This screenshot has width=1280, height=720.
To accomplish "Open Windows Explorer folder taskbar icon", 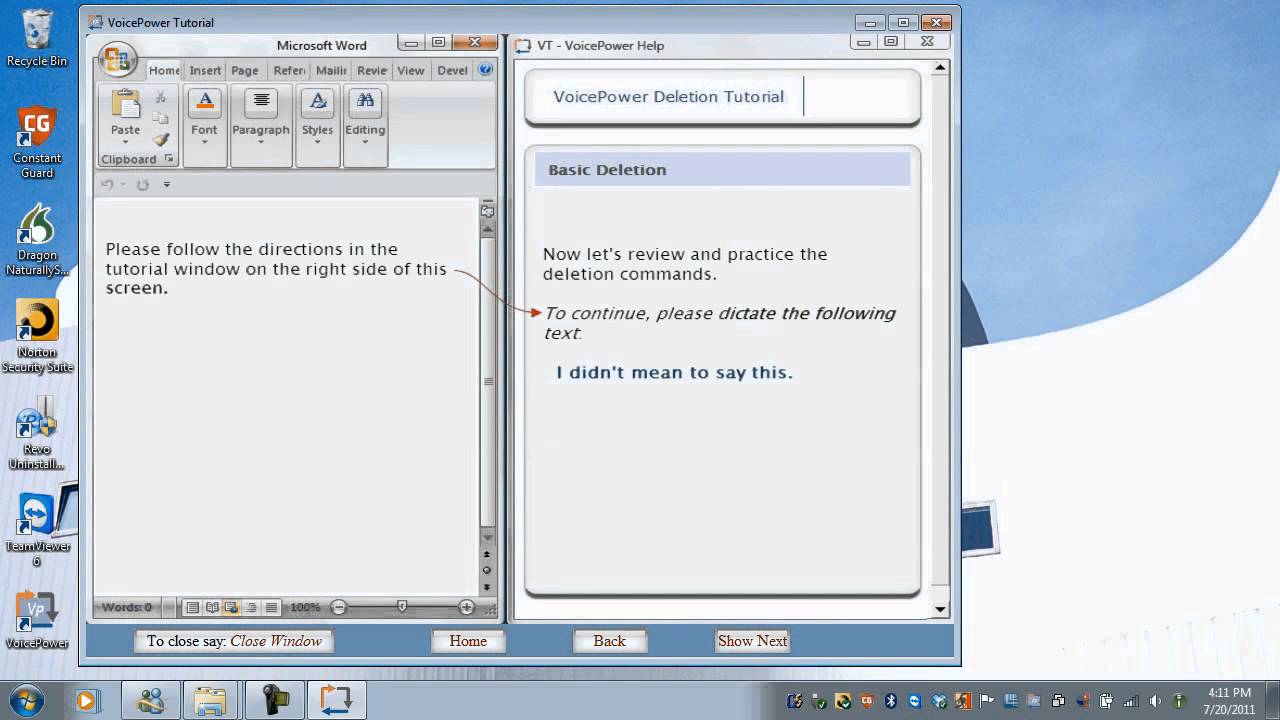I will pos(210,700).
